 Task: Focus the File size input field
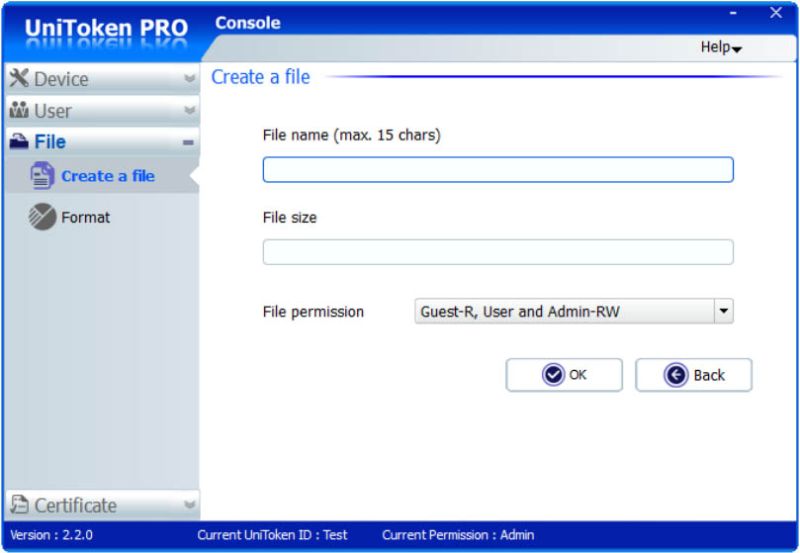(x=498, y=252)
